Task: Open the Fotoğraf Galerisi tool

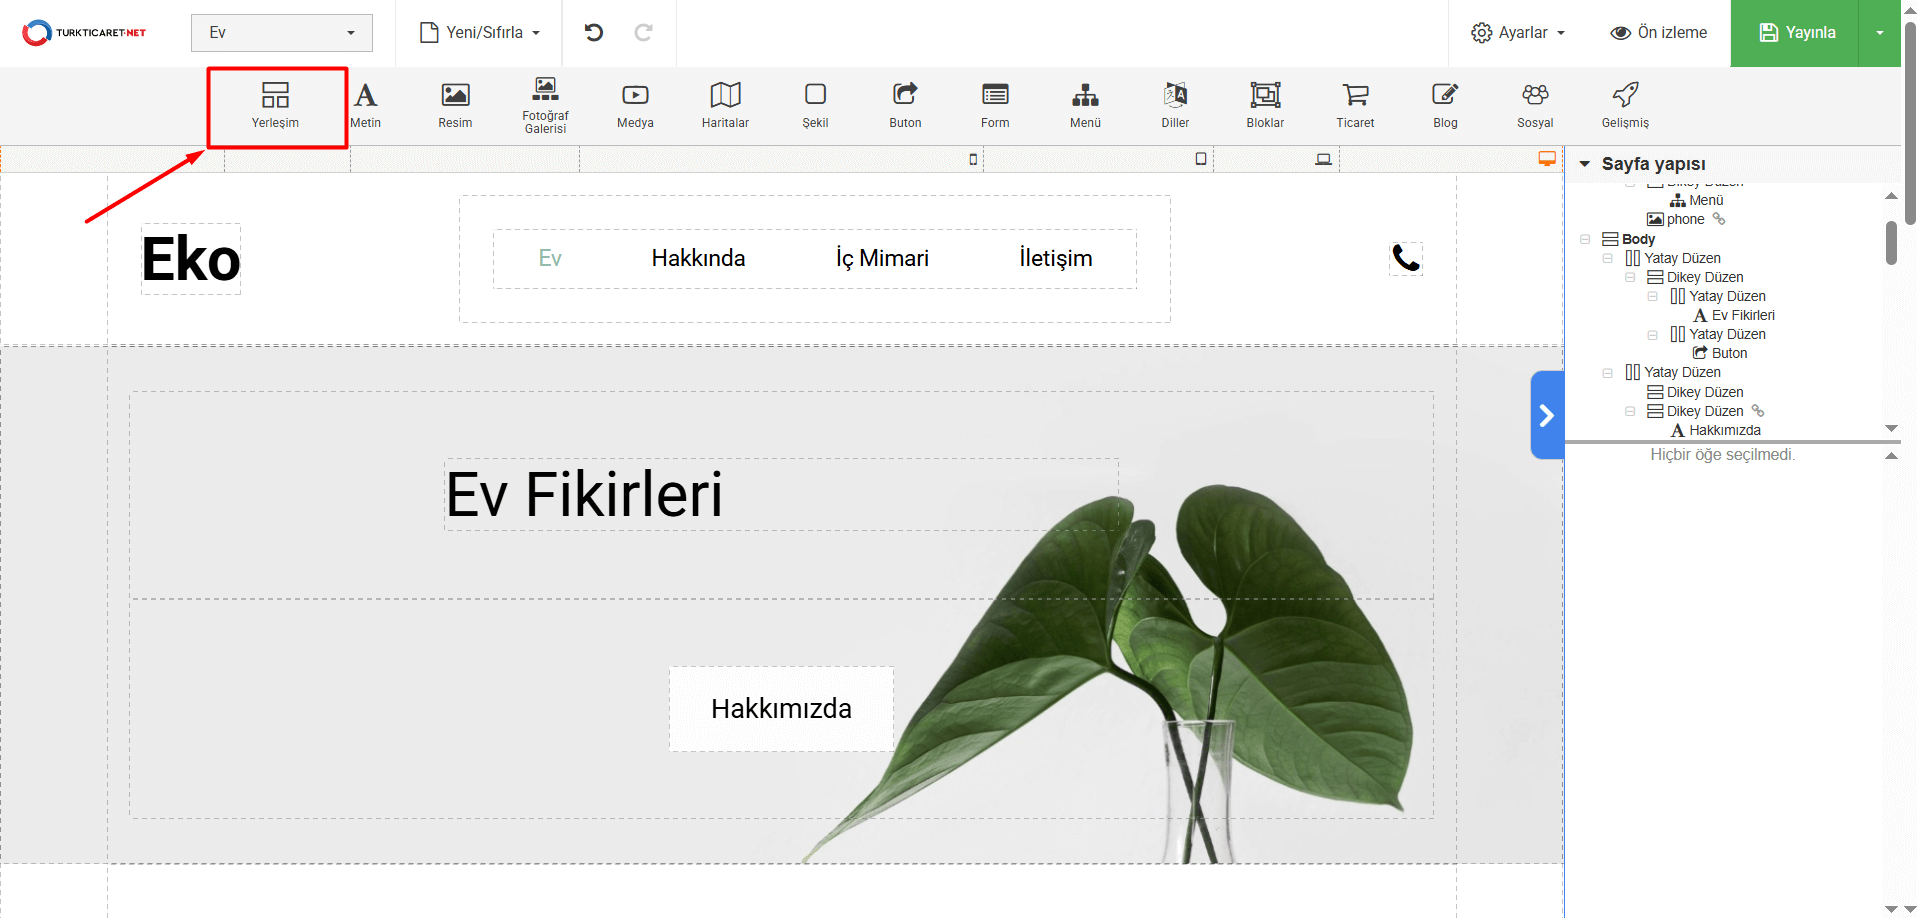Action: (545, 105)
